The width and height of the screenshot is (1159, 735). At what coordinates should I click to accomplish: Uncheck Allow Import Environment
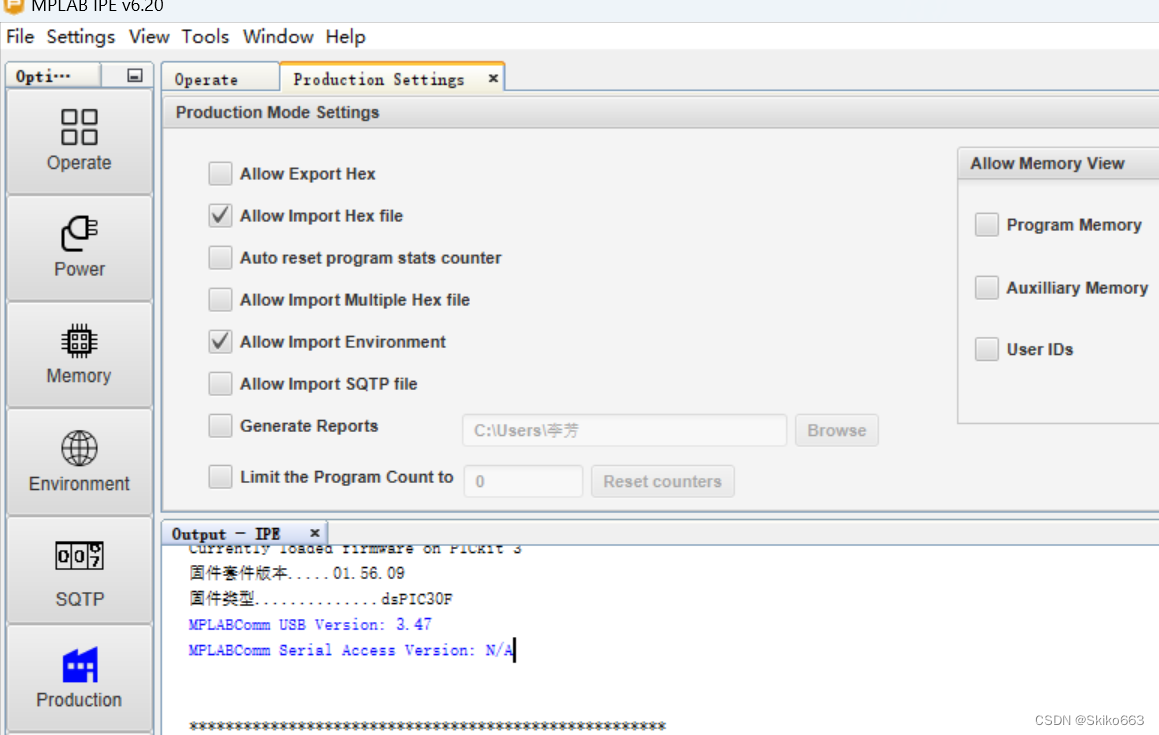pyautogui.click(x=220, y=342)
